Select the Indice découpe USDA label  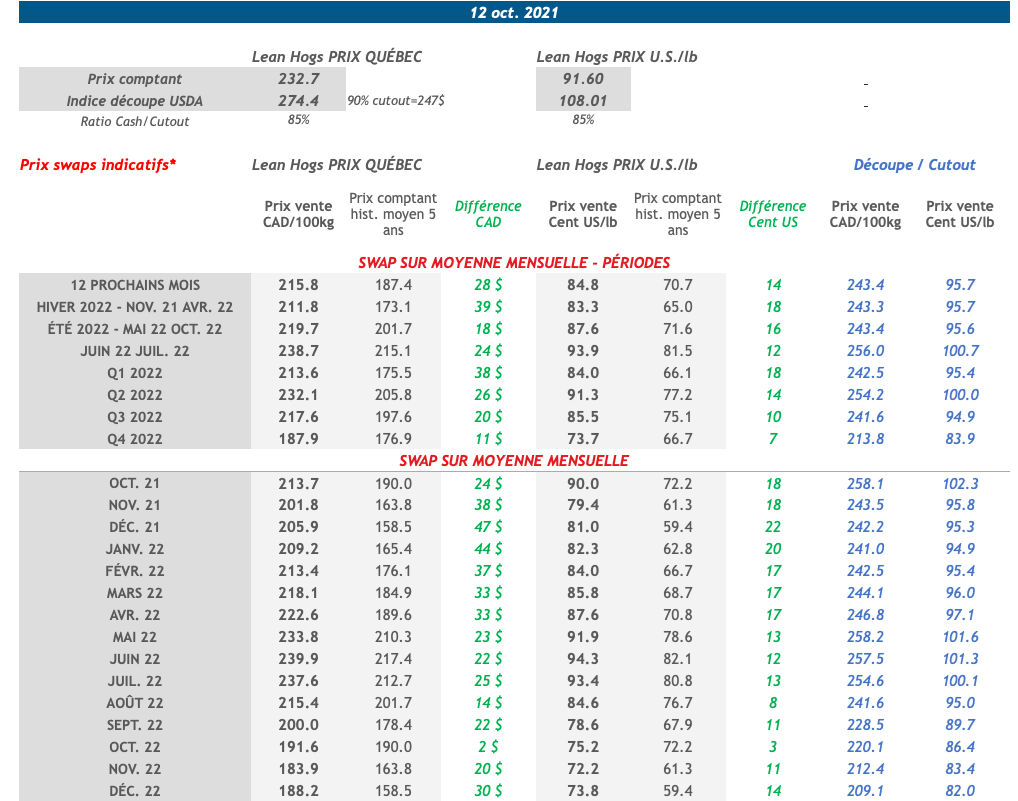[134, 101]
